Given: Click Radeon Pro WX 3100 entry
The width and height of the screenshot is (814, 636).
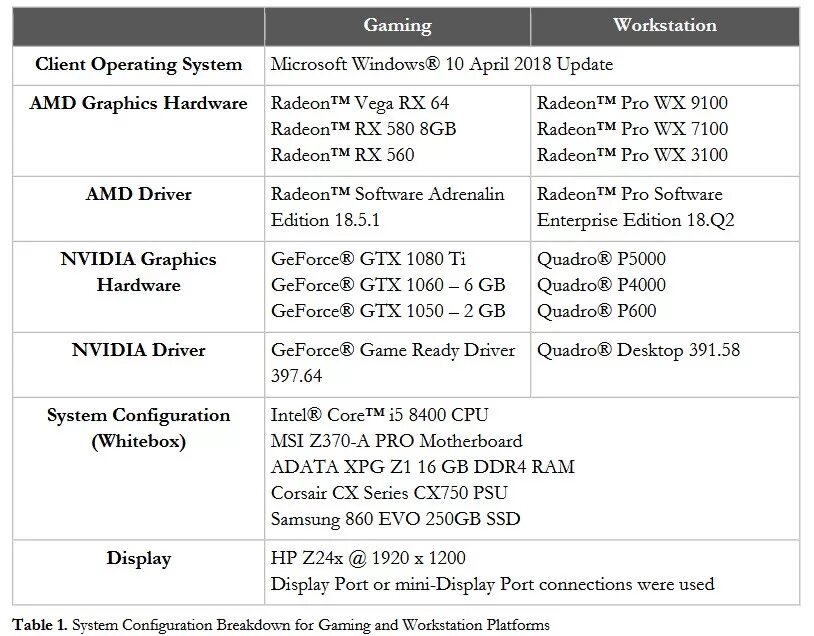Looking at the screenshot, I should tap(632, 155).
